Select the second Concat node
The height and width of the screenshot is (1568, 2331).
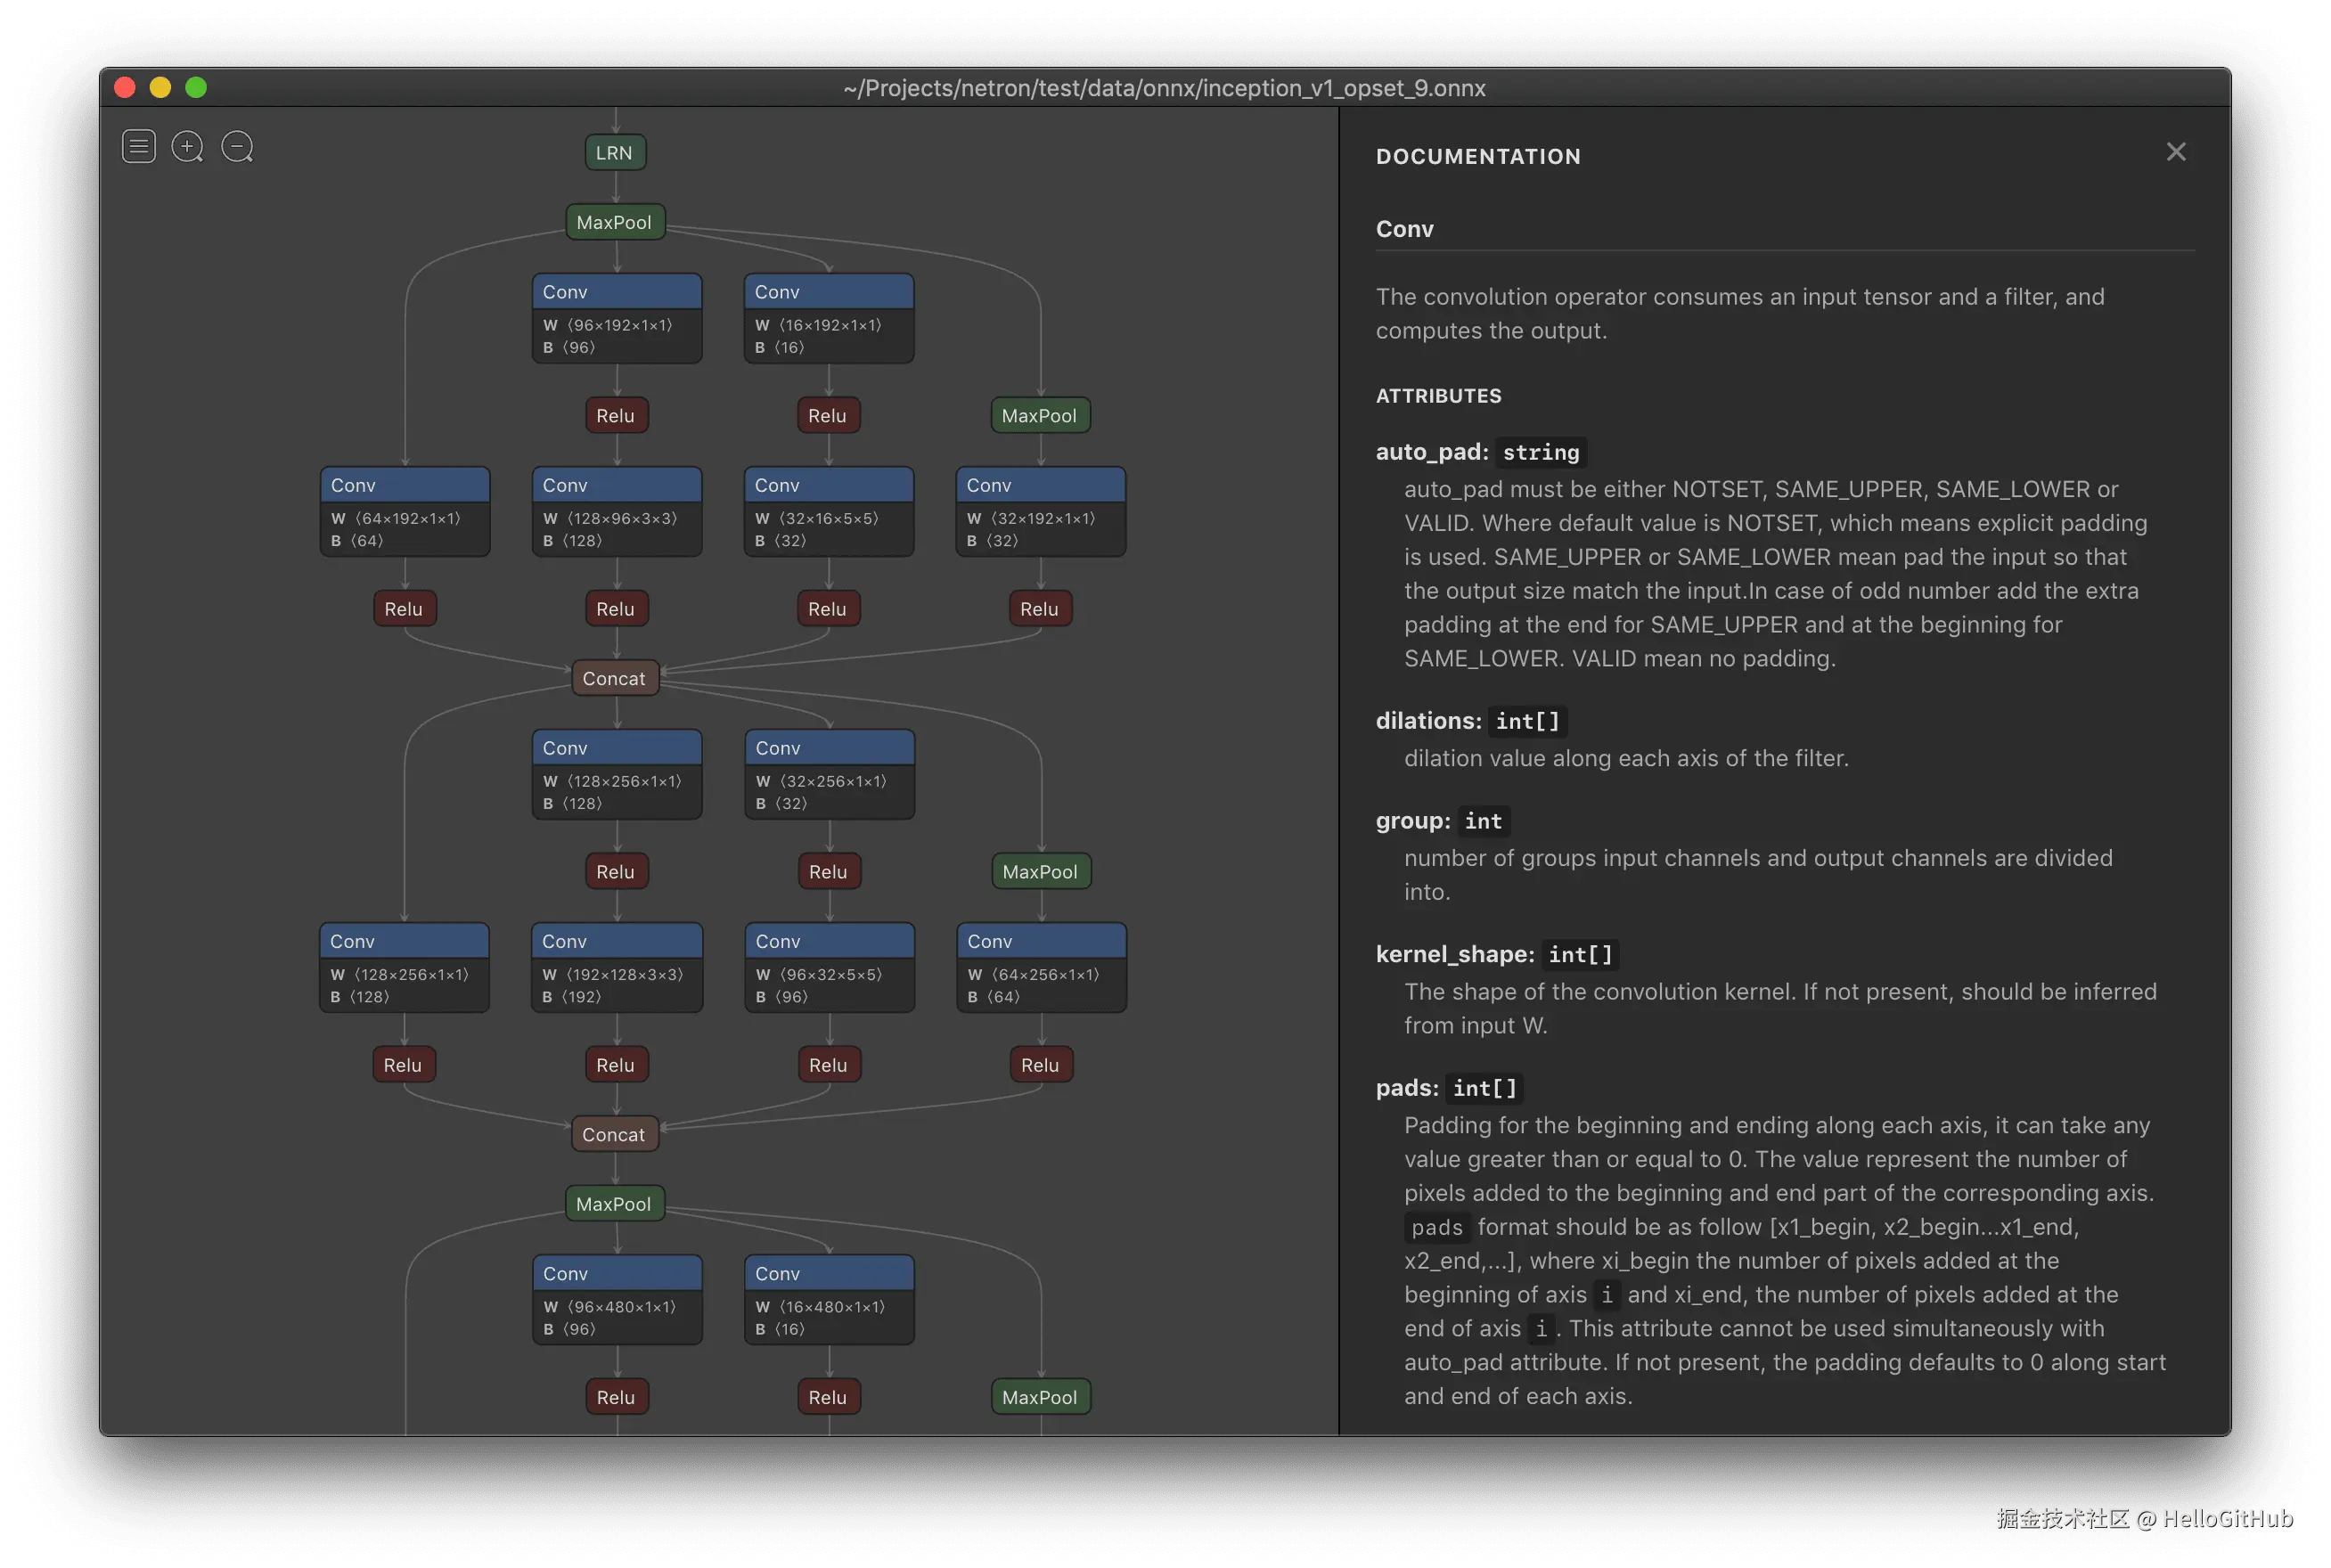[614, 1134]
